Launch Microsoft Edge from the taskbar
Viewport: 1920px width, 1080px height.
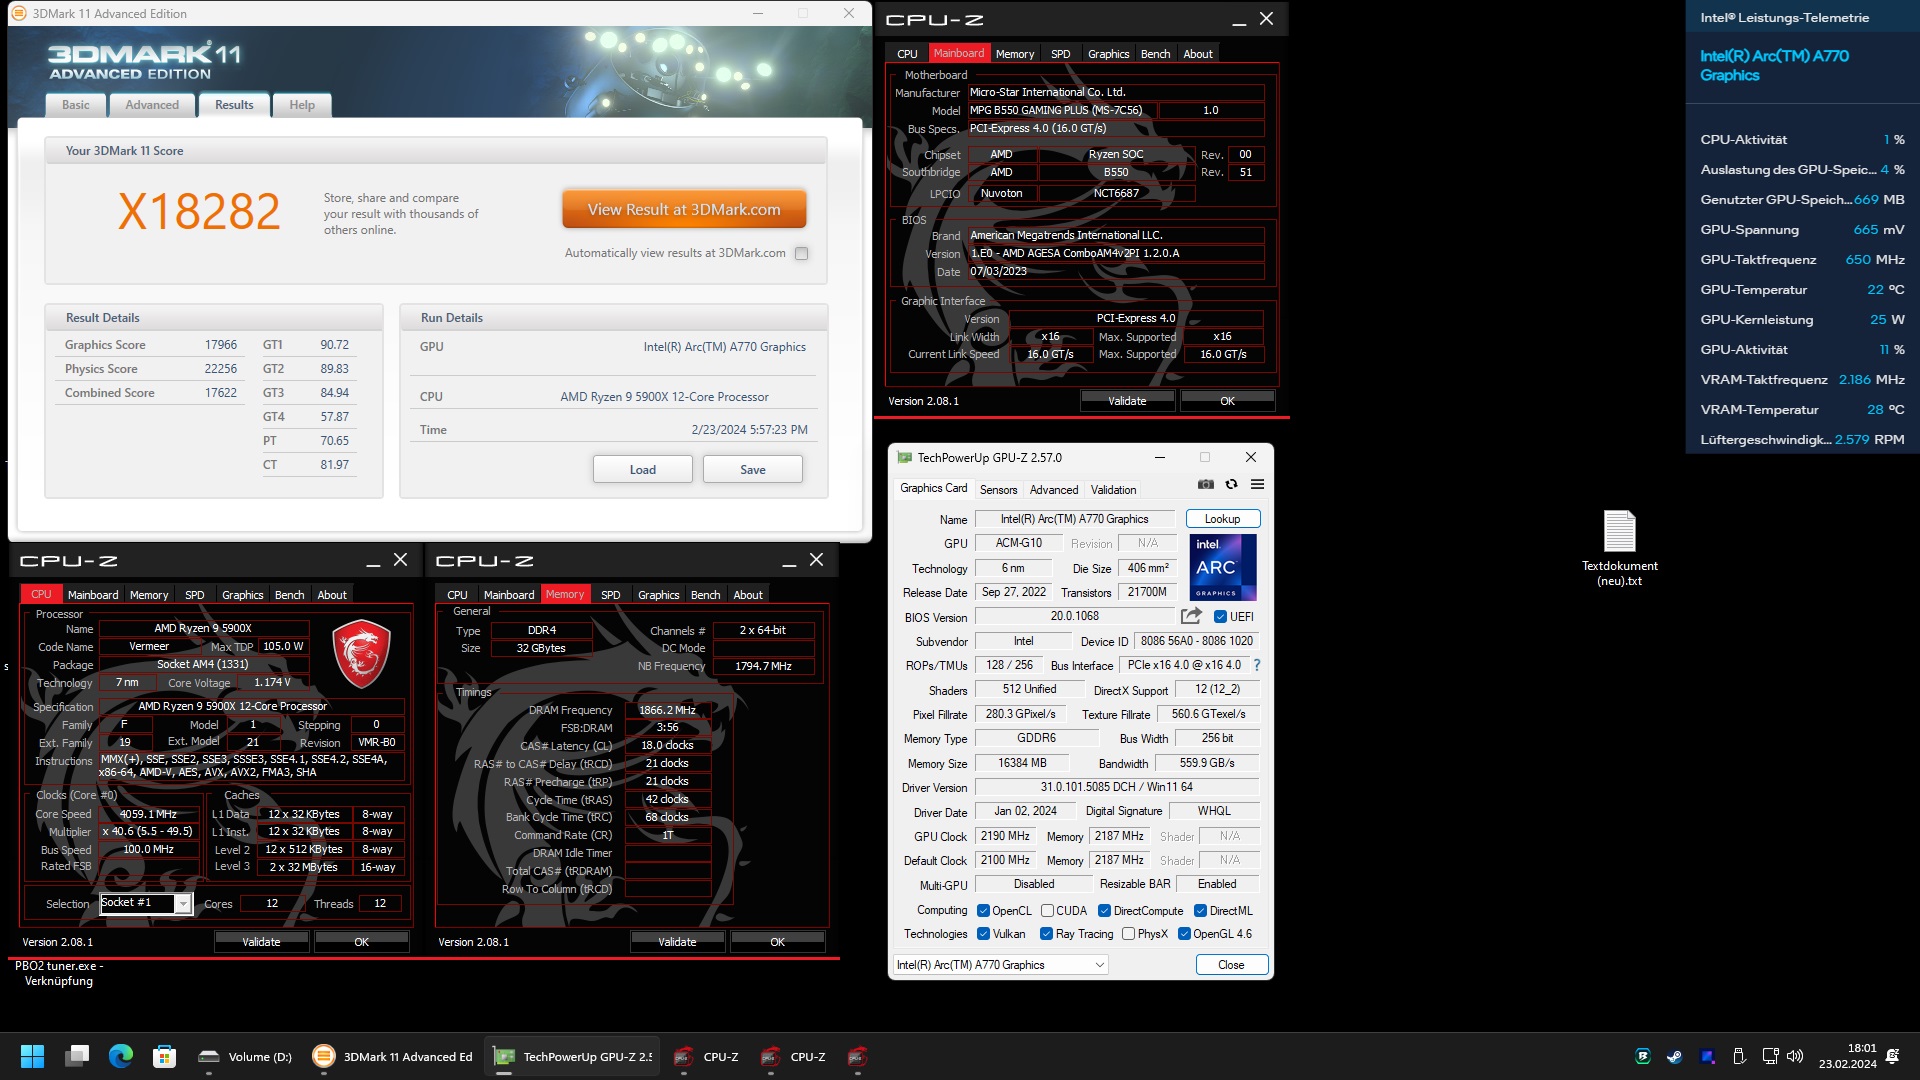pyautogui.click(x=121, y=1056)
